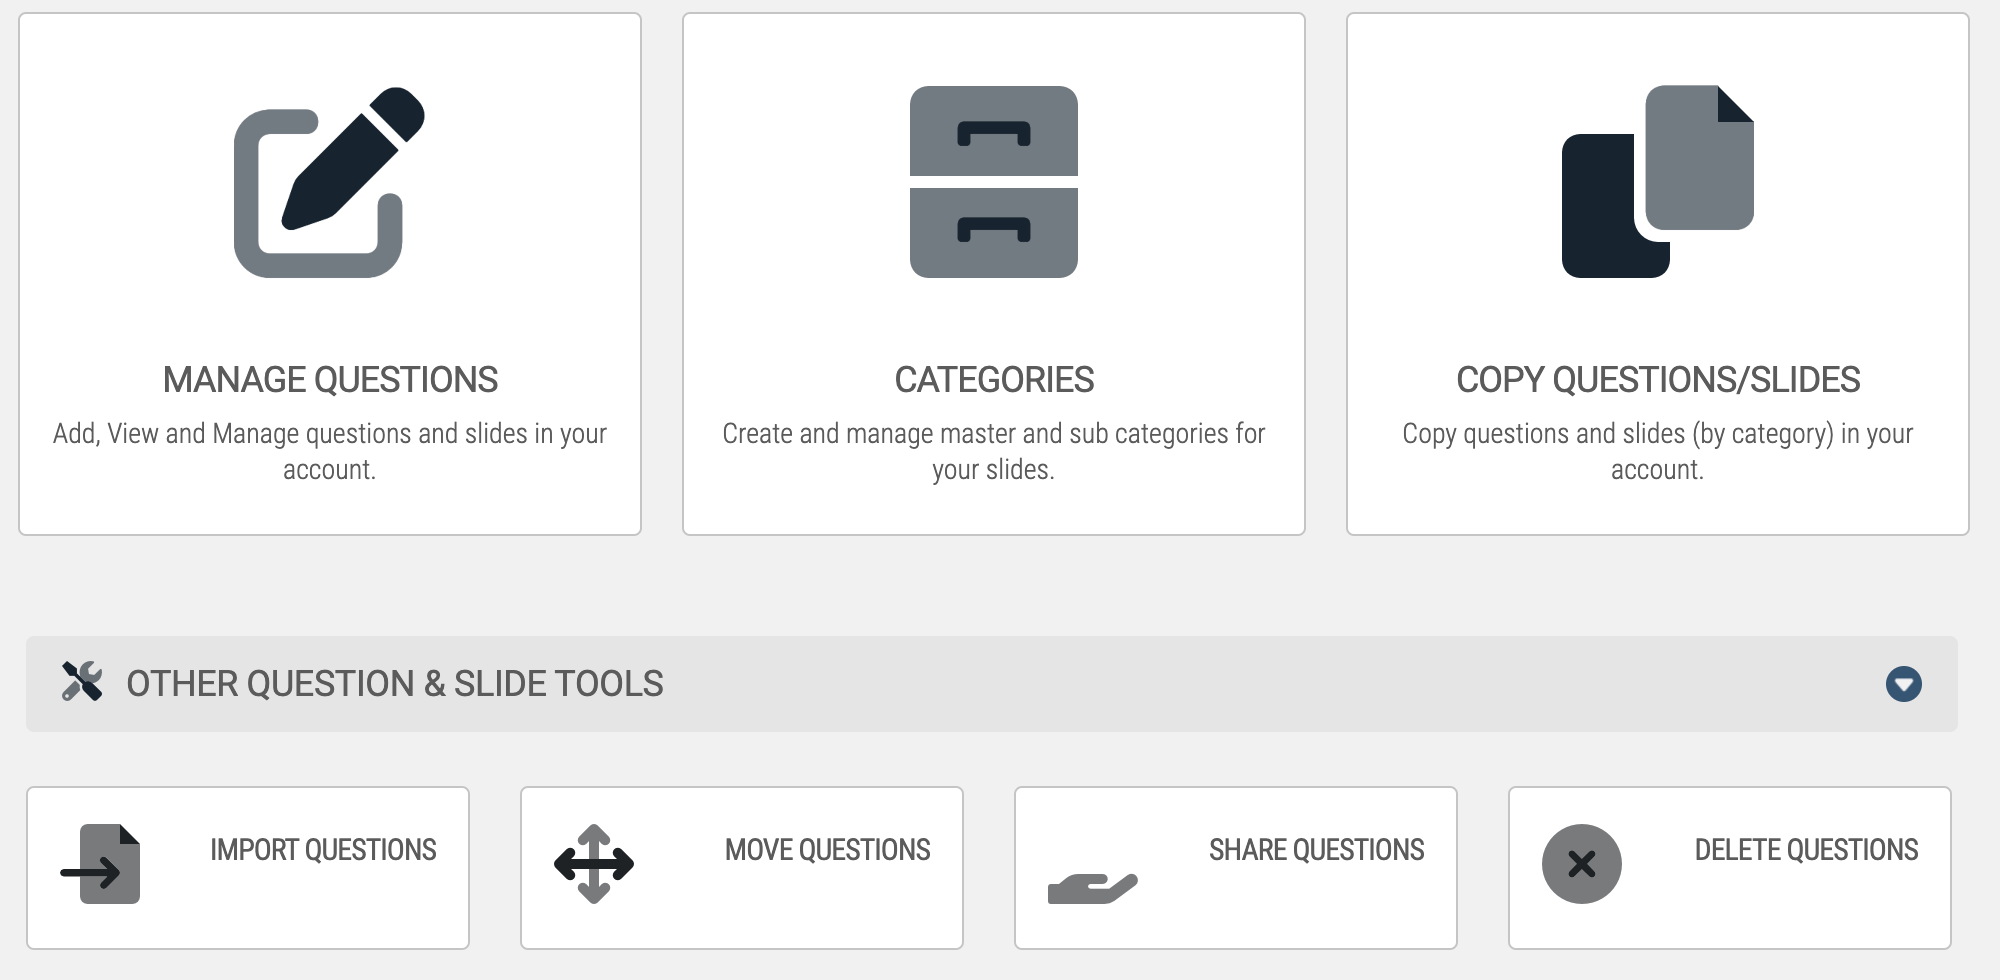The image size is (2000, 980).
Task: Select the SHARE QUESTIONS label
Action: 1317,850
